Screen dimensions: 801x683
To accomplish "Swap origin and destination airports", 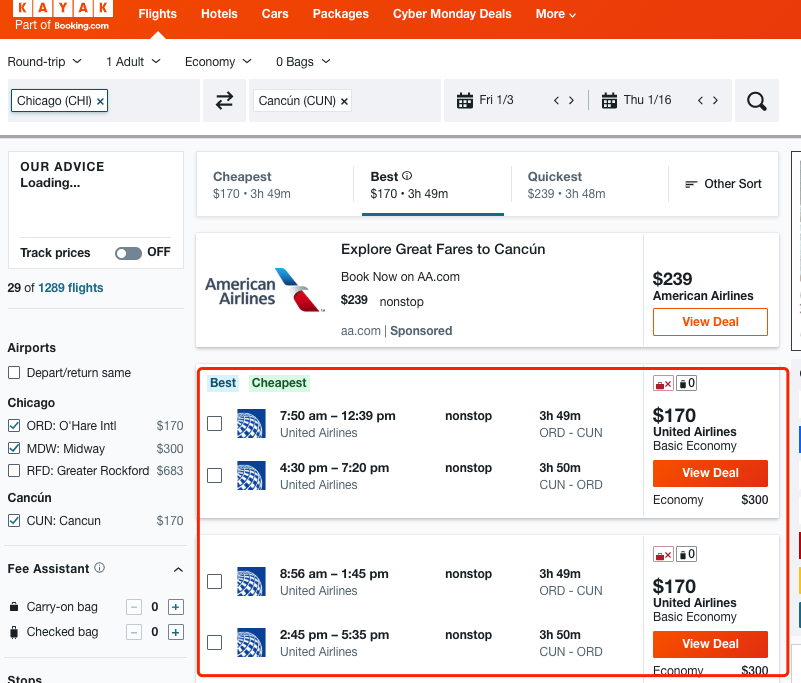I will pos(224,101).
